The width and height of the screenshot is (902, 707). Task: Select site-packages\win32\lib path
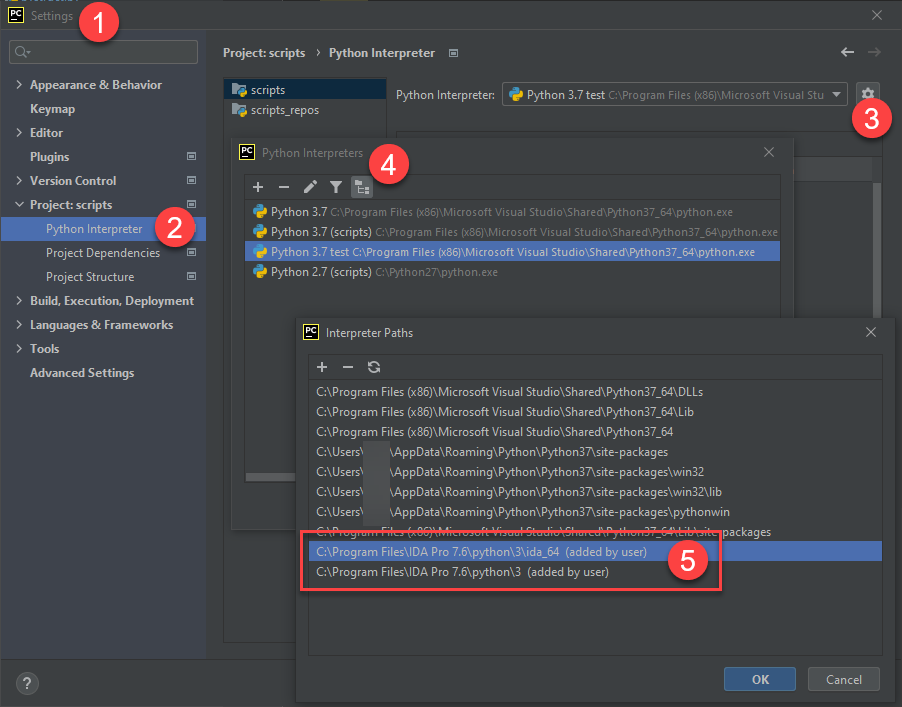pyautogui.click(x=595, y=492)
